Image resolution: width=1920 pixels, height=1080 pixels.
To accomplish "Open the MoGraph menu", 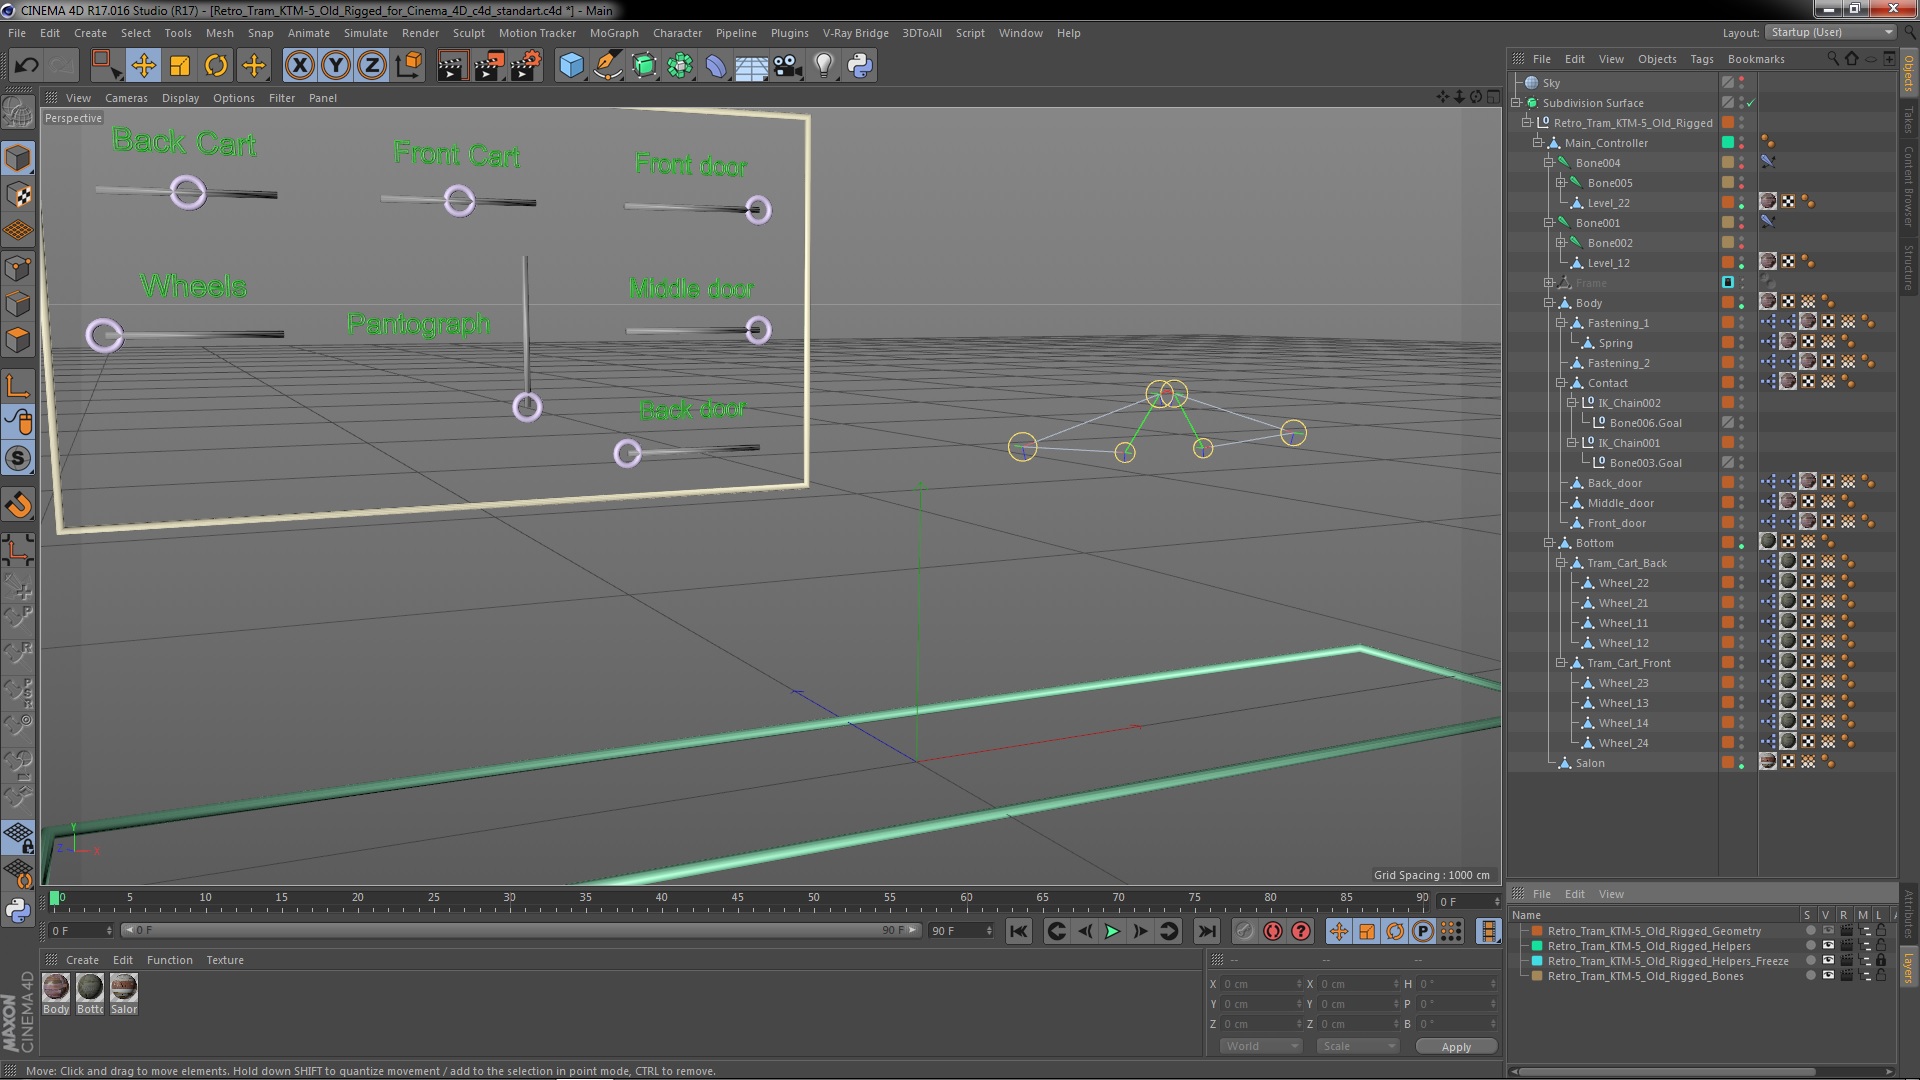I will 614,33.
